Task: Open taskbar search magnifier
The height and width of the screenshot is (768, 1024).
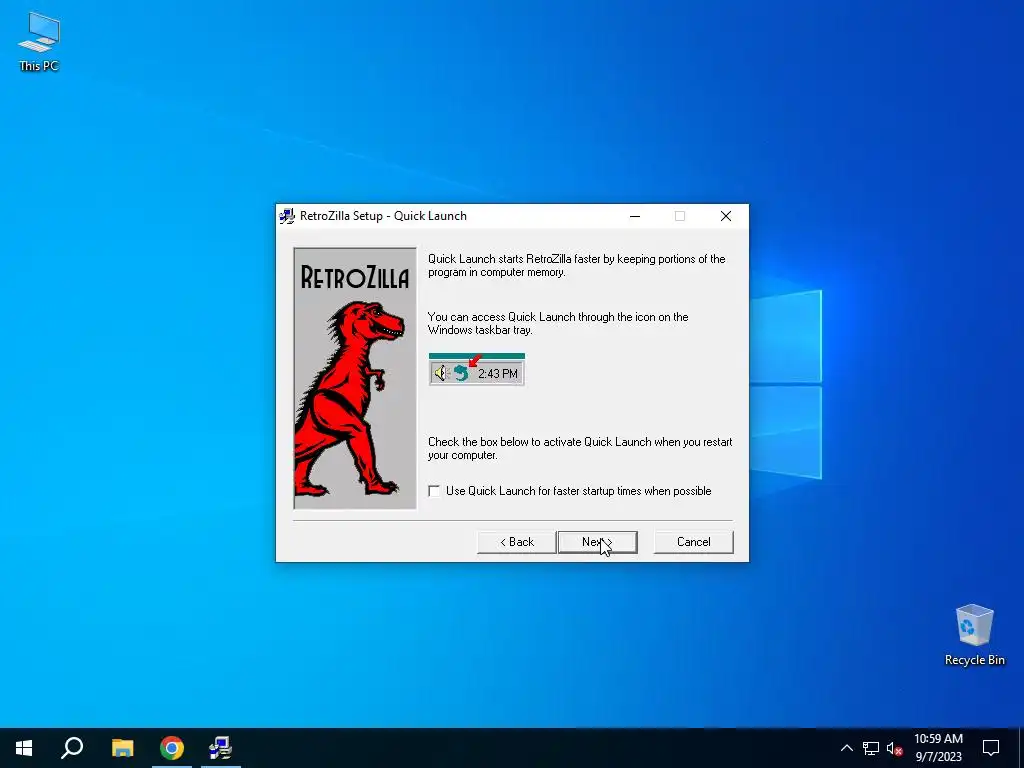Action: (72, 748)
